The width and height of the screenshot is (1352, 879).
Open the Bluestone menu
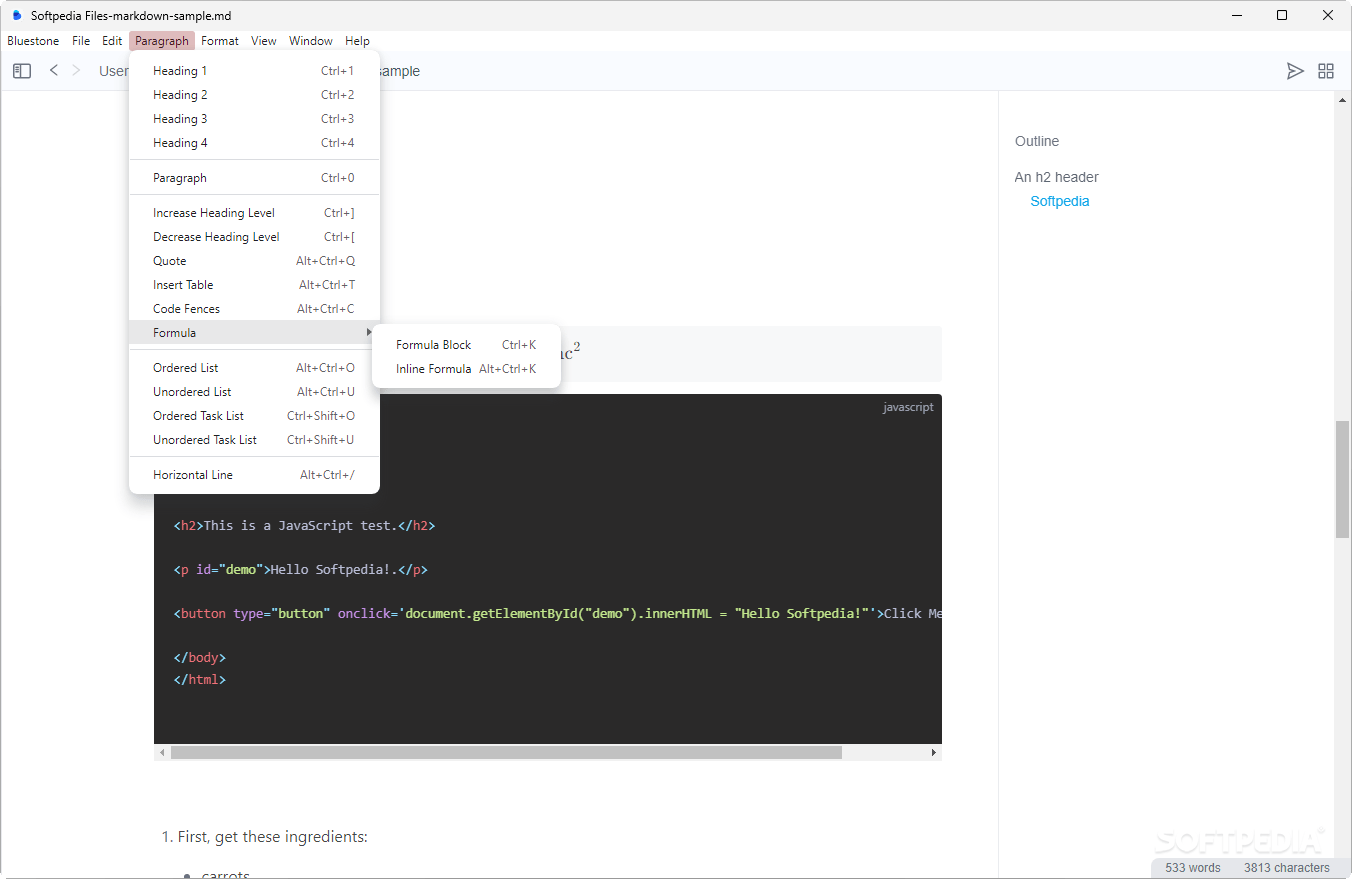[33, 41]
